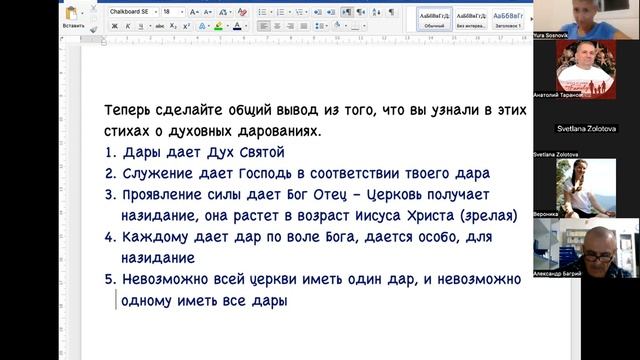The image size is (640, 360).
Task: Toggle italic (К) formatting
Action: point(128,26)
